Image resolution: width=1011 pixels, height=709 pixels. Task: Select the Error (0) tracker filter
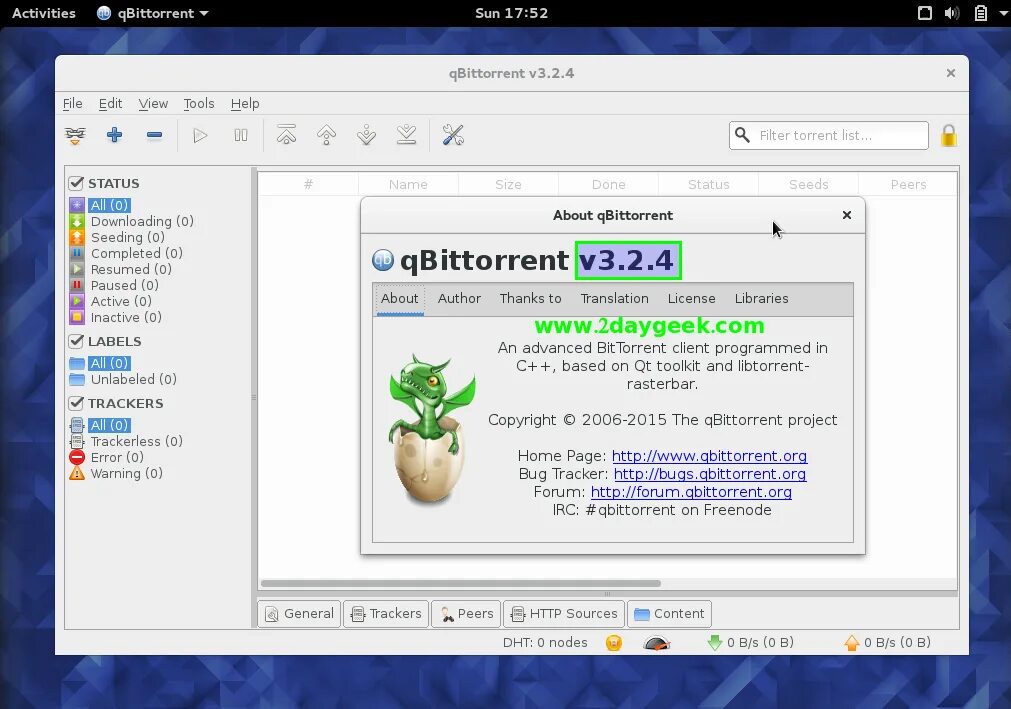tap(117, 458)
